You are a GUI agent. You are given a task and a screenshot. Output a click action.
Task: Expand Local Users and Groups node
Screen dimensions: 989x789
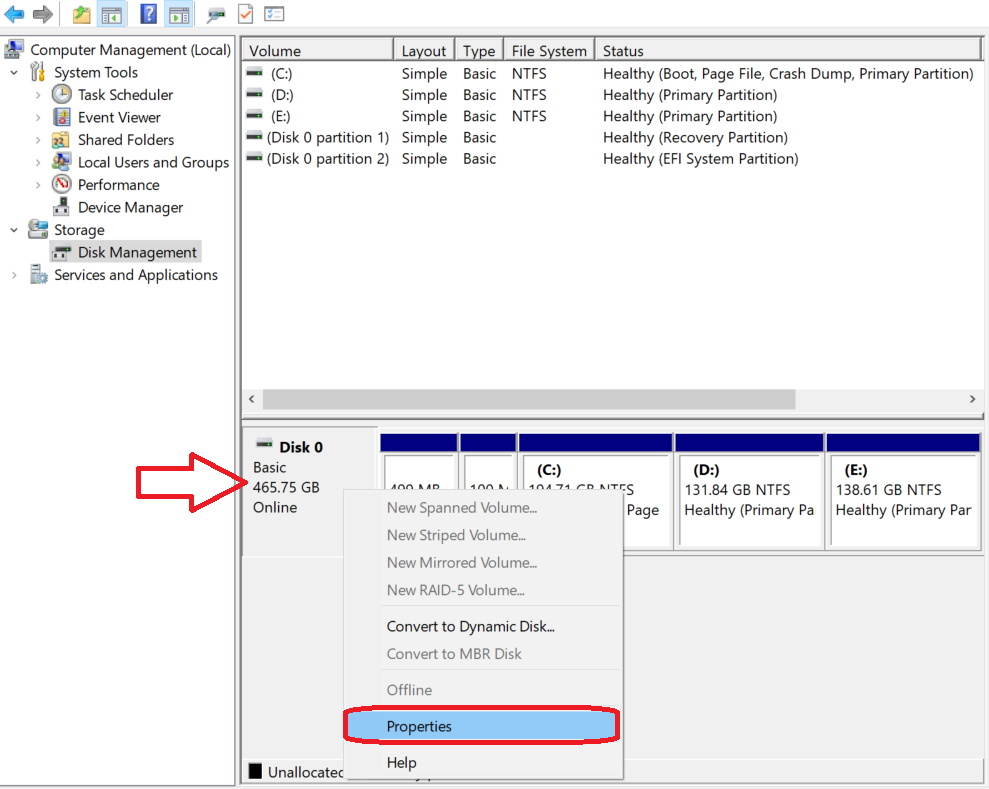[38, 163]
